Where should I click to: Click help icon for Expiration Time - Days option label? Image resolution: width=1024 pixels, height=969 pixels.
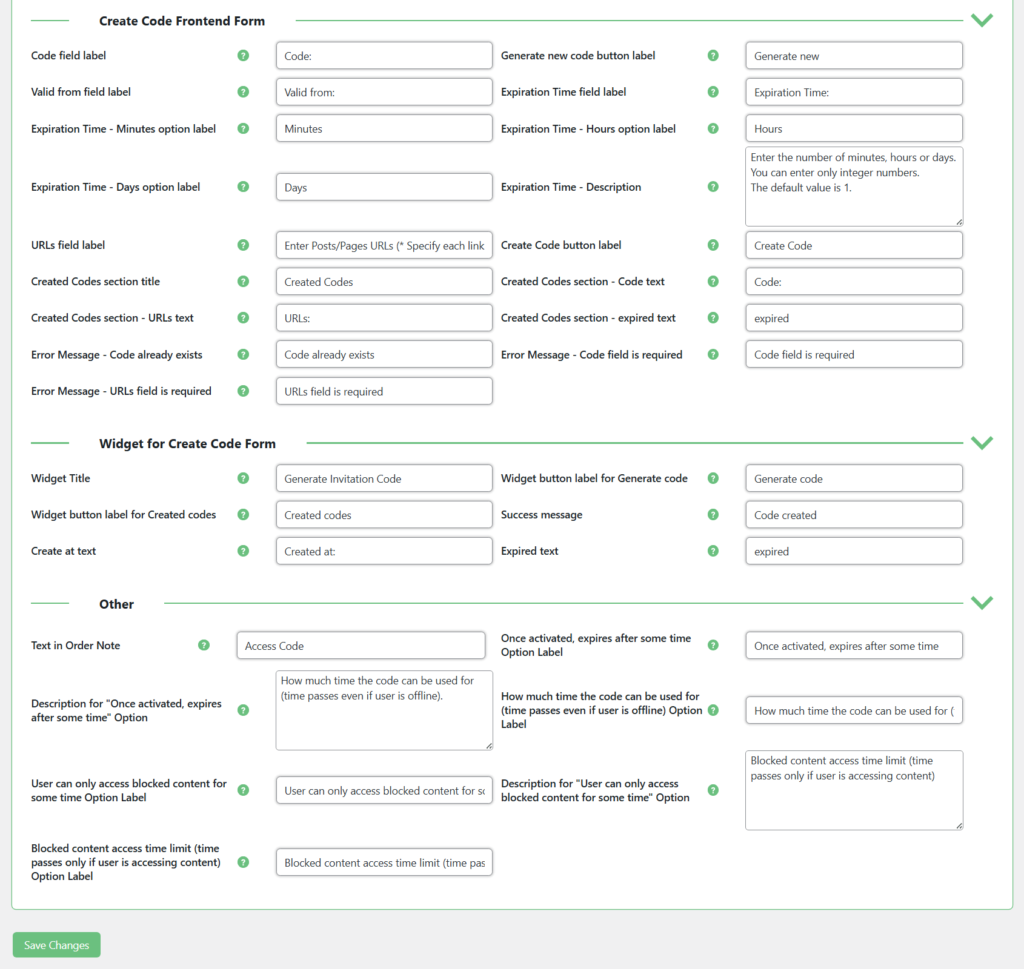(x=243, y=186)
